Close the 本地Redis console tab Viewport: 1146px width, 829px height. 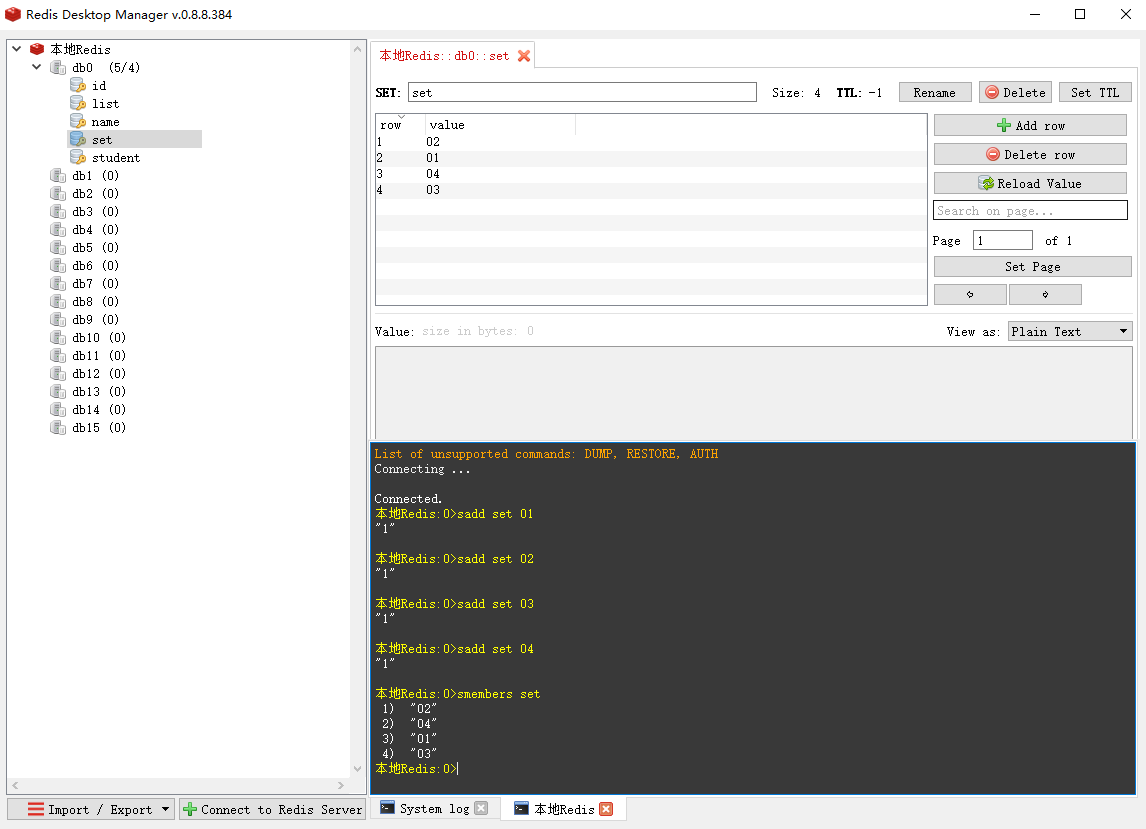pos(606,809)
